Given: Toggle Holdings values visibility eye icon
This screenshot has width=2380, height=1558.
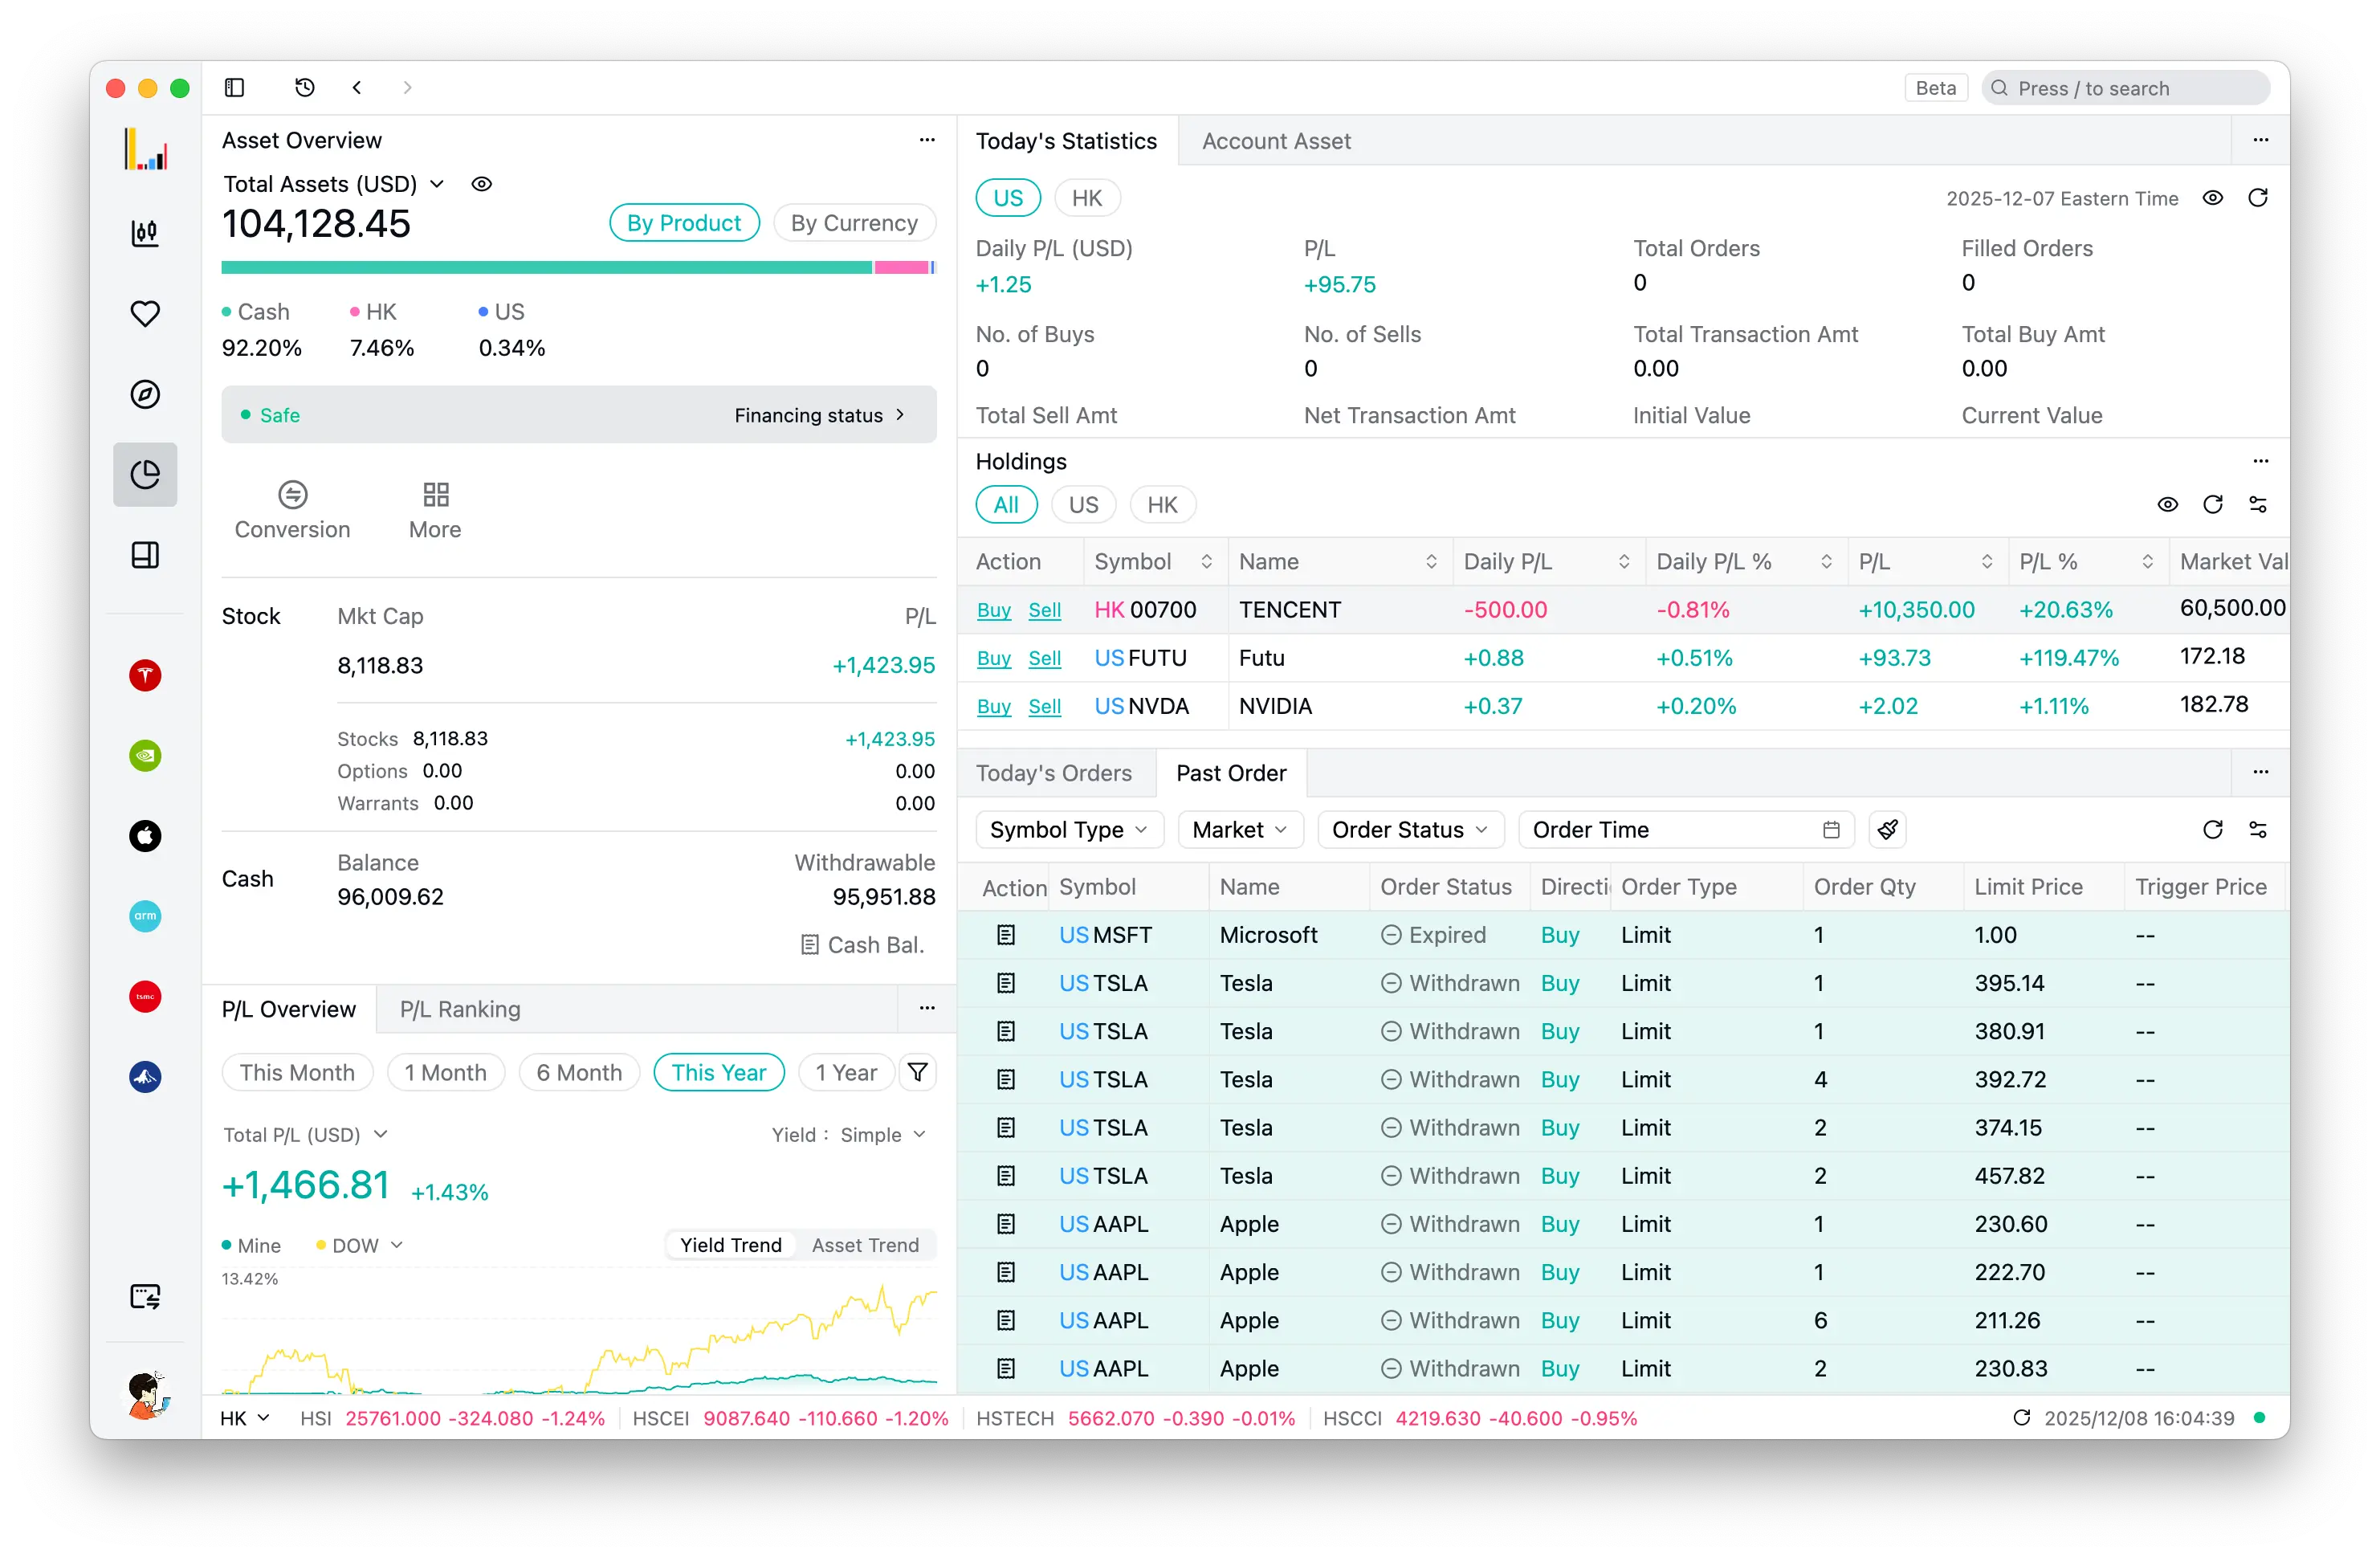Looking at the screenshot, I should tap(2167, 505).
